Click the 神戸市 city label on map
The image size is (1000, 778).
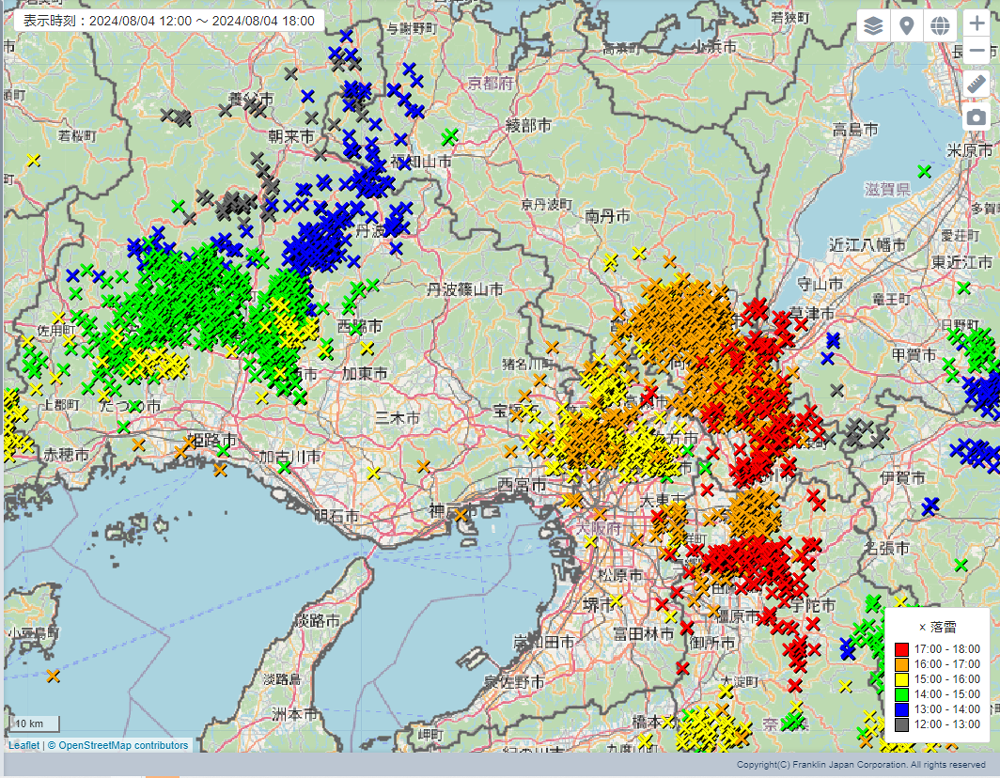444,509
